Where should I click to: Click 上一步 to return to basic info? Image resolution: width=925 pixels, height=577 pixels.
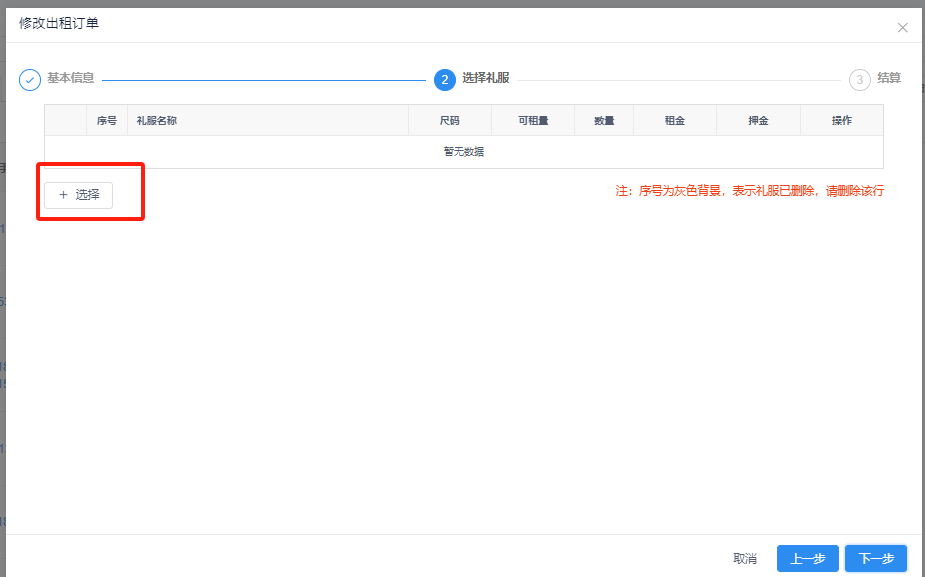[807, 558]
